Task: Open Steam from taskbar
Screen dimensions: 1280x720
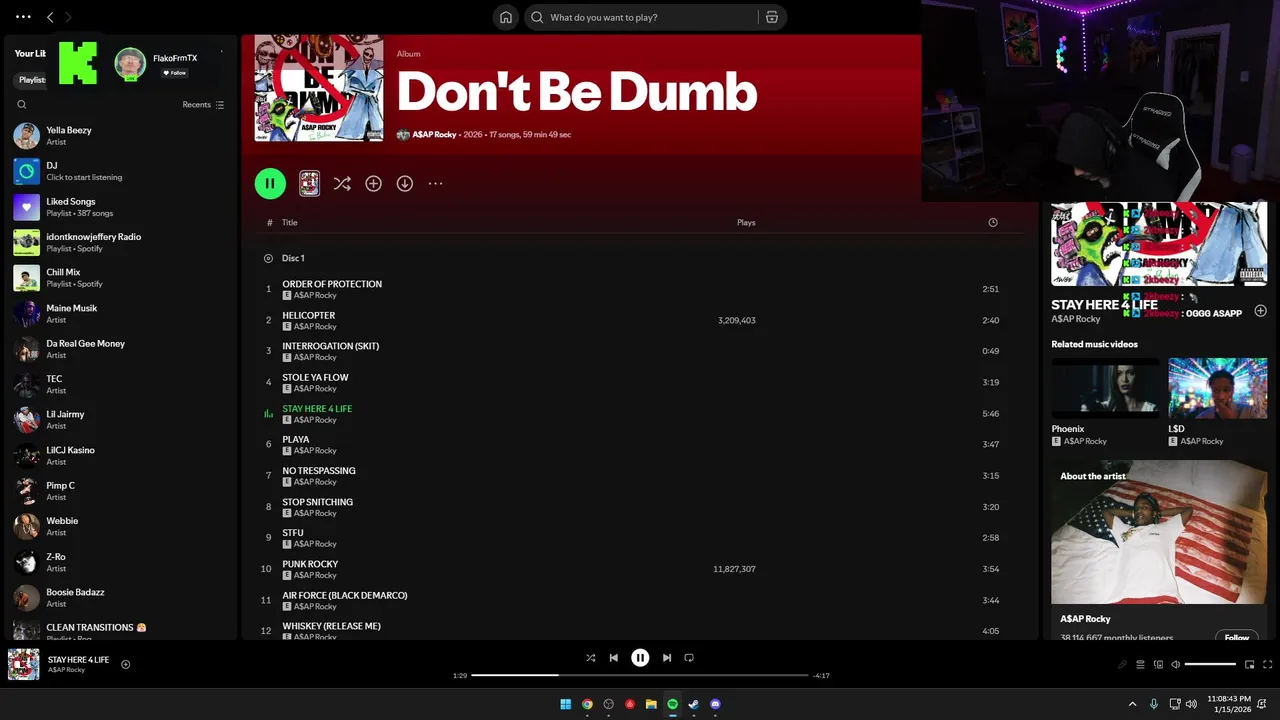Action: (x=694, y=704)
